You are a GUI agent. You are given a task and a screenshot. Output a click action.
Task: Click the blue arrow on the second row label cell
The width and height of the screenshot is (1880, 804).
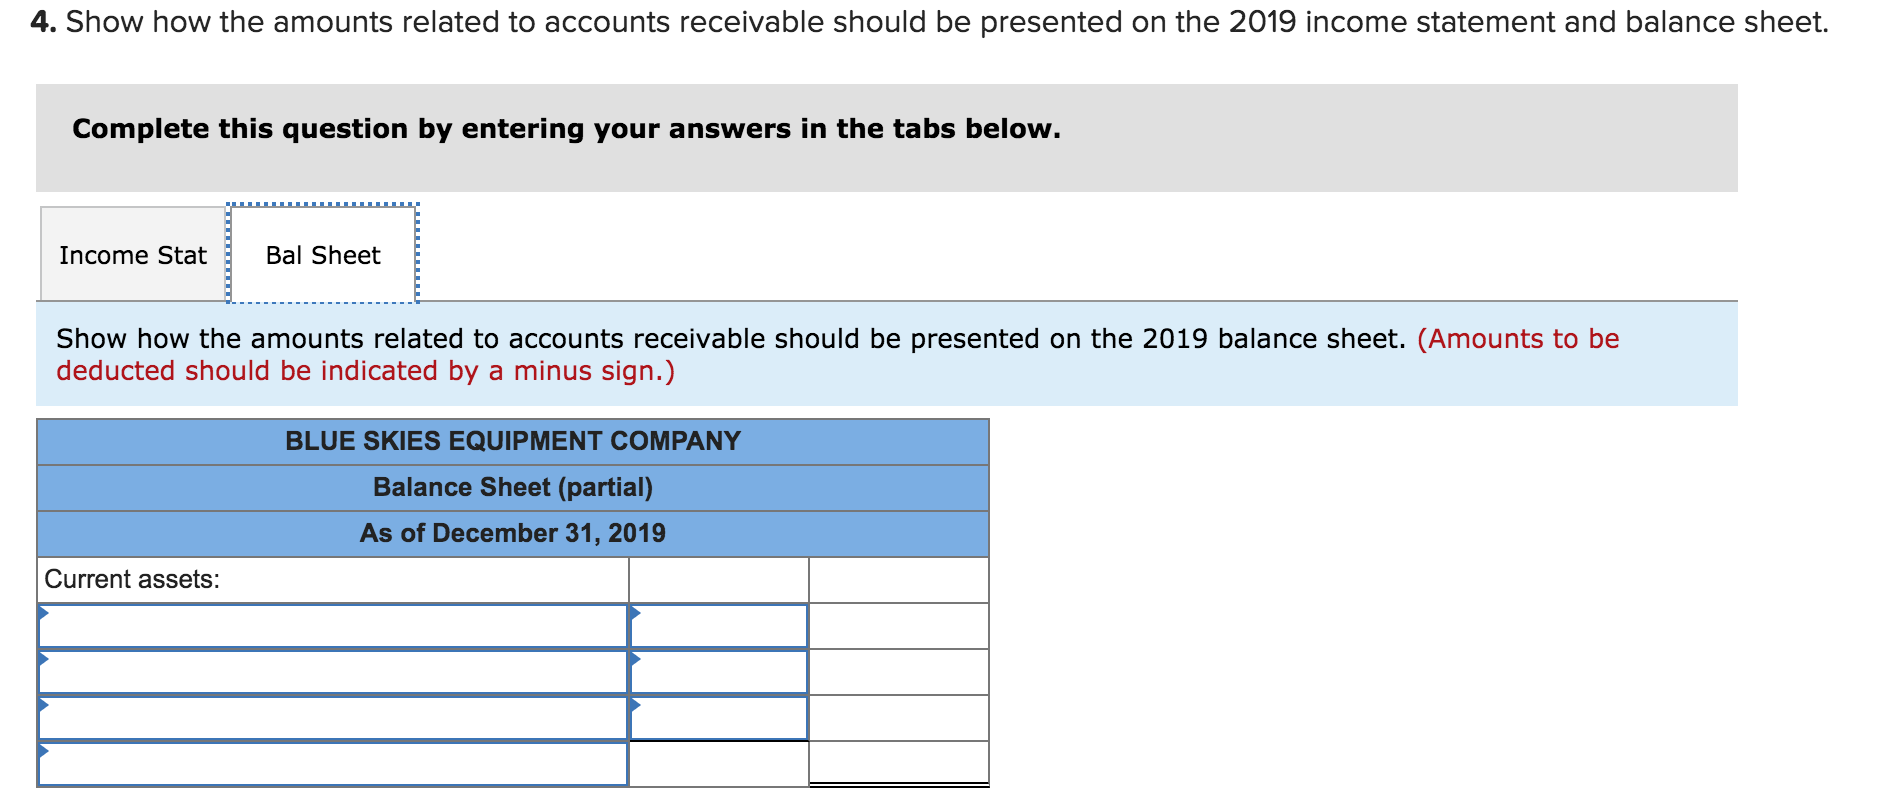(43, 661)
